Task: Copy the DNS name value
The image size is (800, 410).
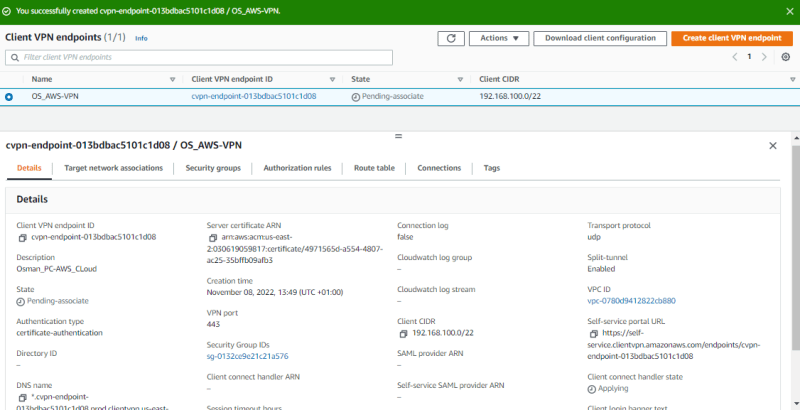Action: pyautogui.click(x=22, y=398)
